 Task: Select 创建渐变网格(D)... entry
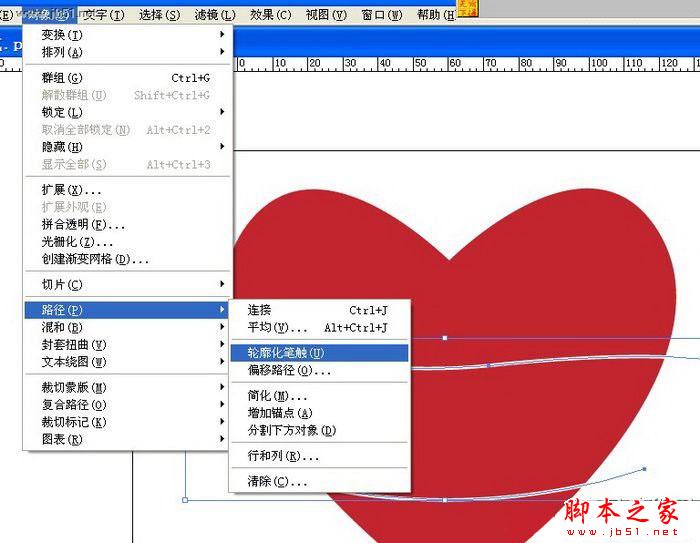tap(128, 259)
